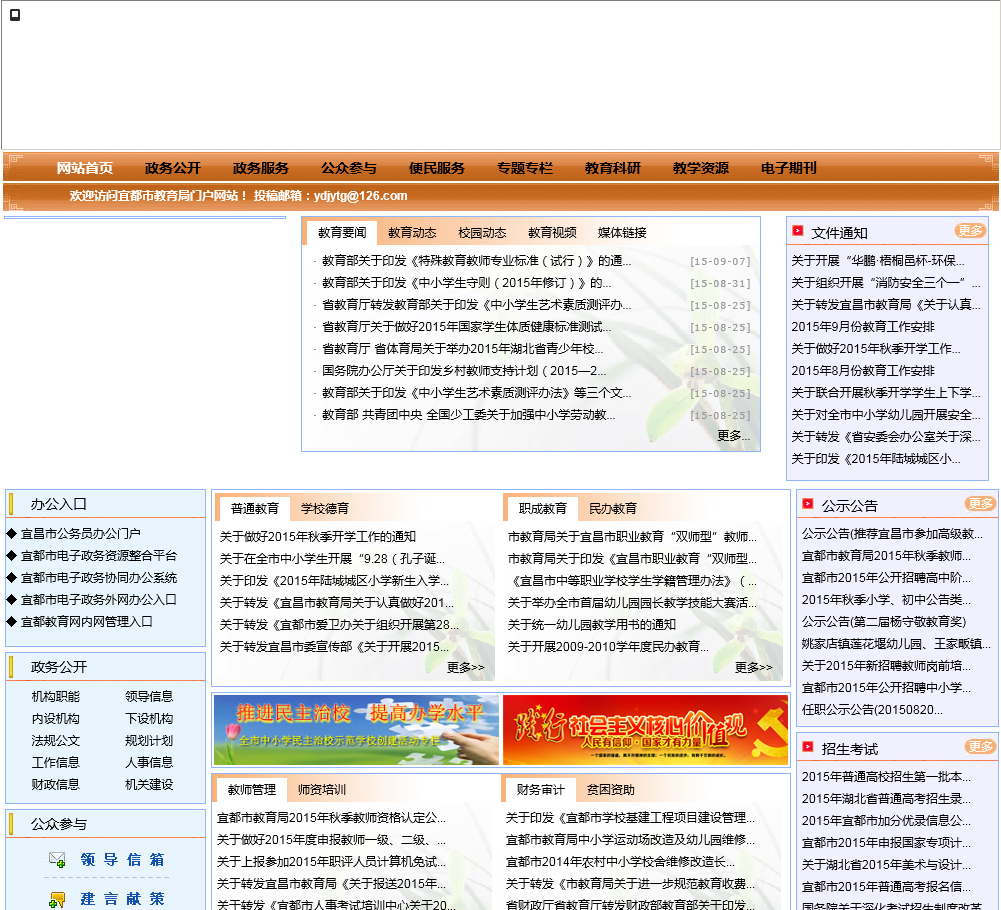Open 宜昌市公务员办公门户 link
Image resolution: width=1001 pixels, height=910 pixels.
(80, 534)
